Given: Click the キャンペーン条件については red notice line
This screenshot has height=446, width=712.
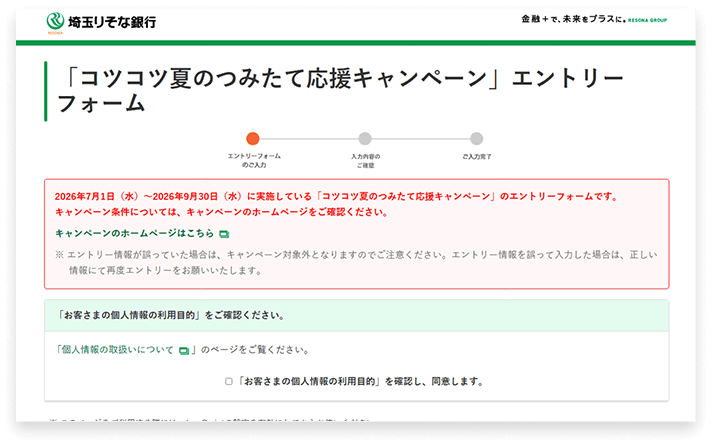Looking at the screenshot, I should 222,212.
